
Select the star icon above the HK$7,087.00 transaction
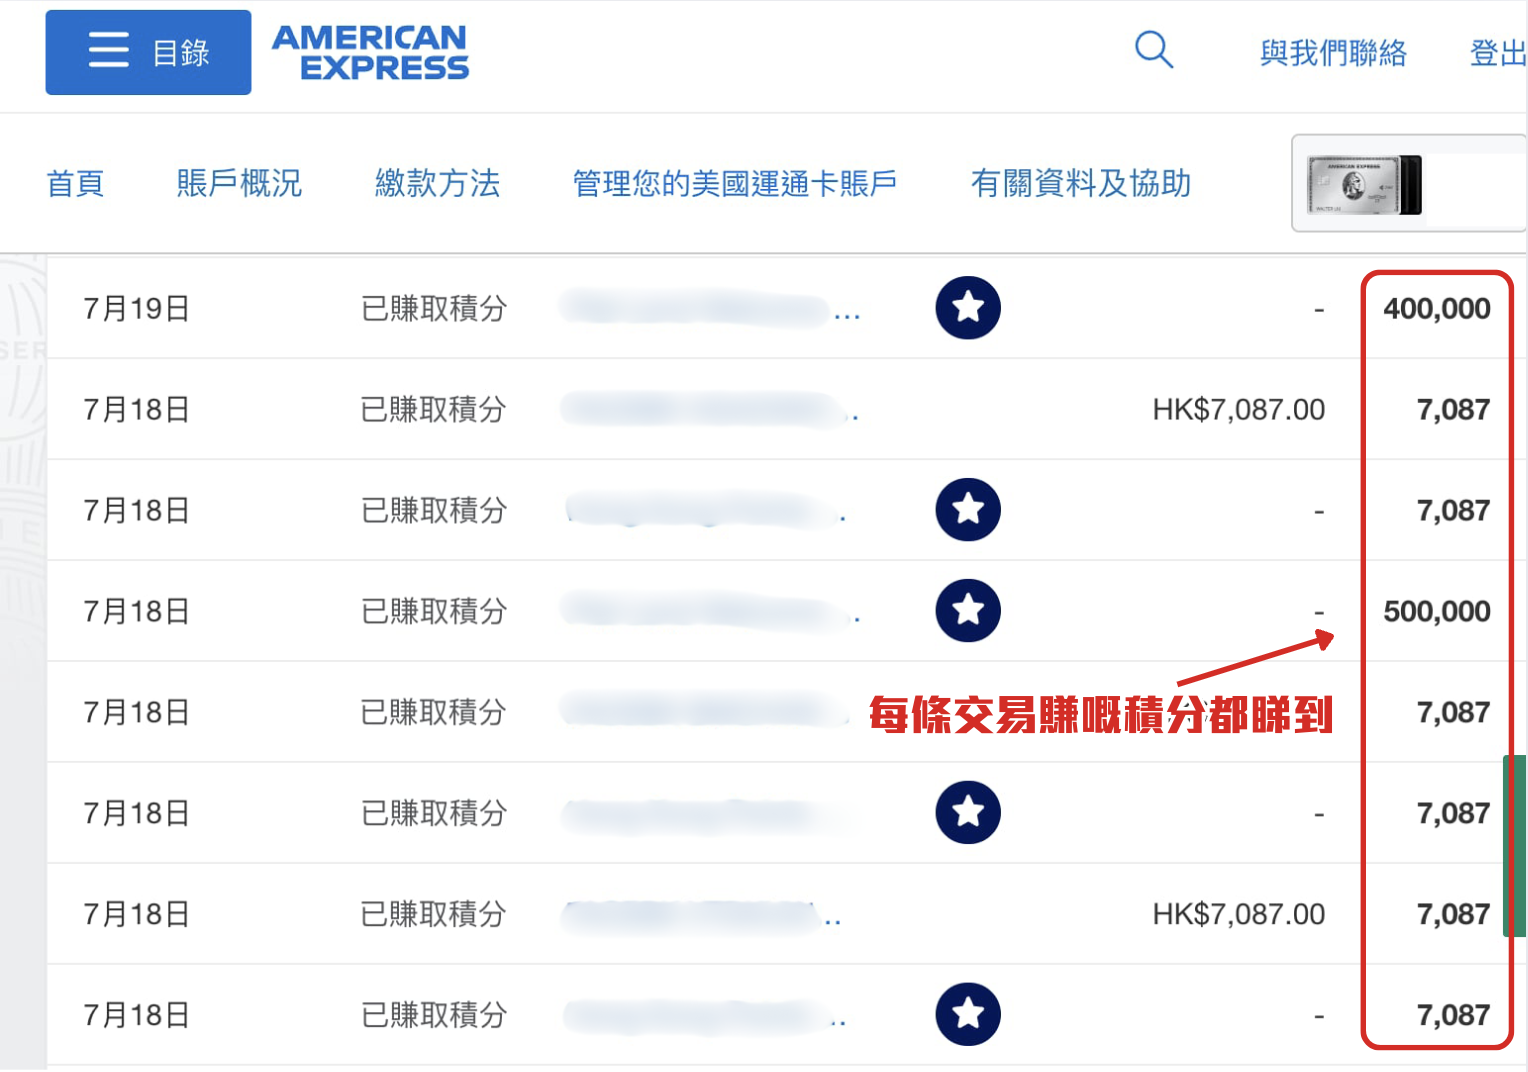[966, 812]
